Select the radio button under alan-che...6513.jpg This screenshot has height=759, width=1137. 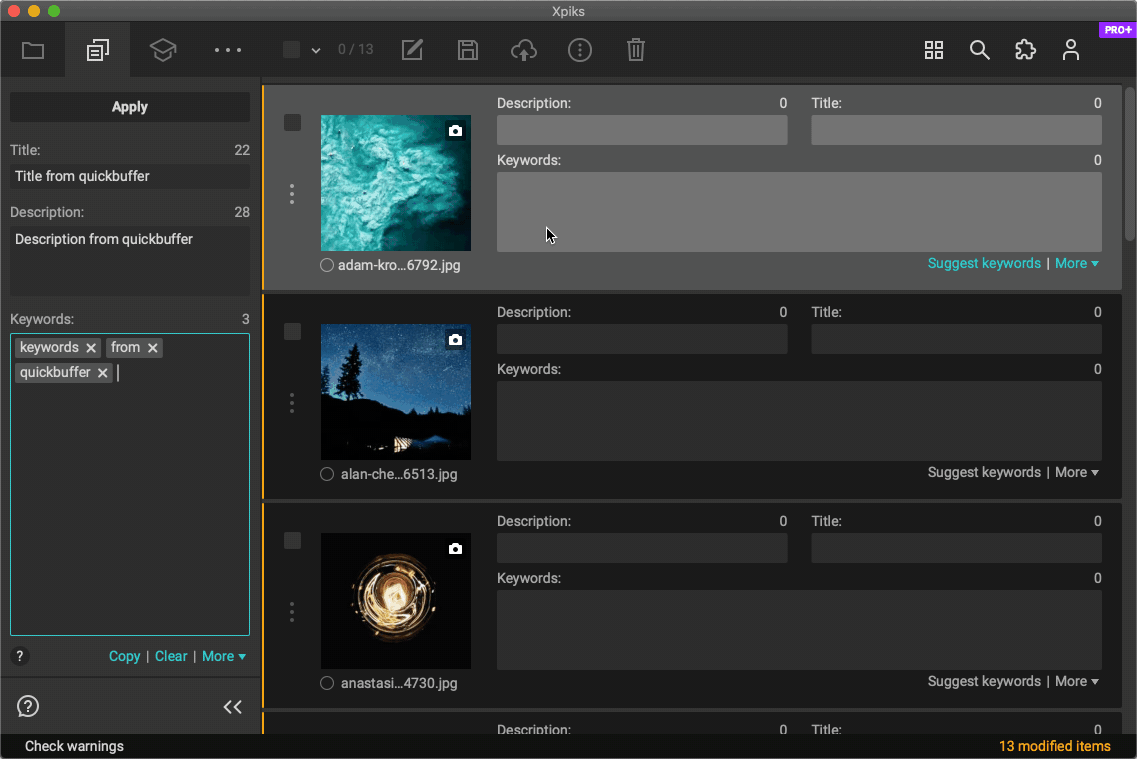coord(327,473)
